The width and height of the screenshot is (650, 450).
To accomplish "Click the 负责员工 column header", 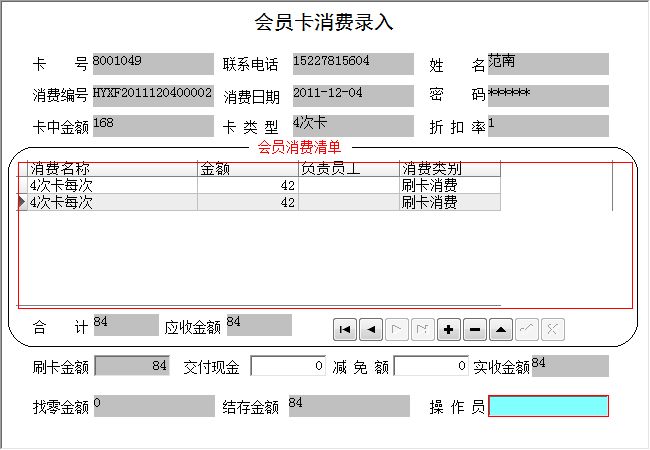I will tap(348, 169).
